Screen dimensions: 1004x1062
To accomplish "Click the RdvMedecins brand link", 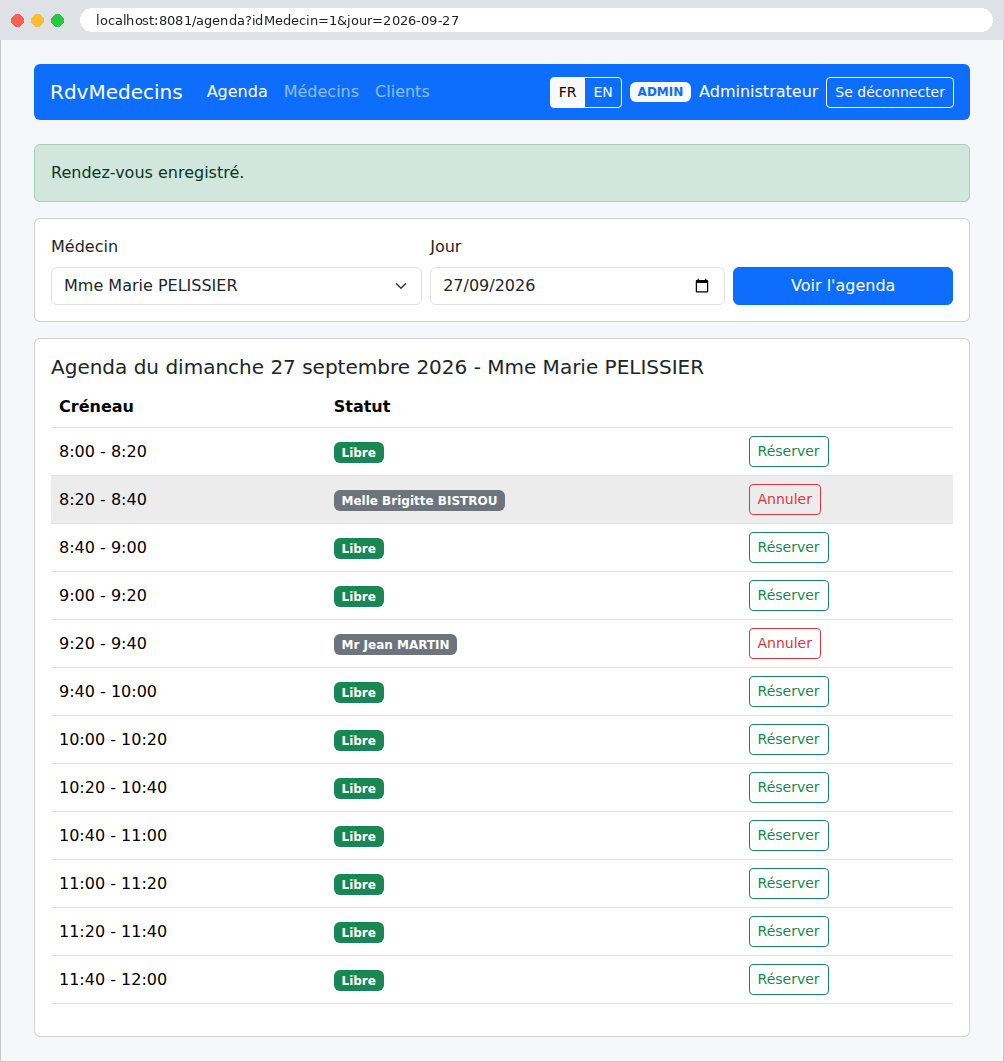I will click(x=117, y=91).
